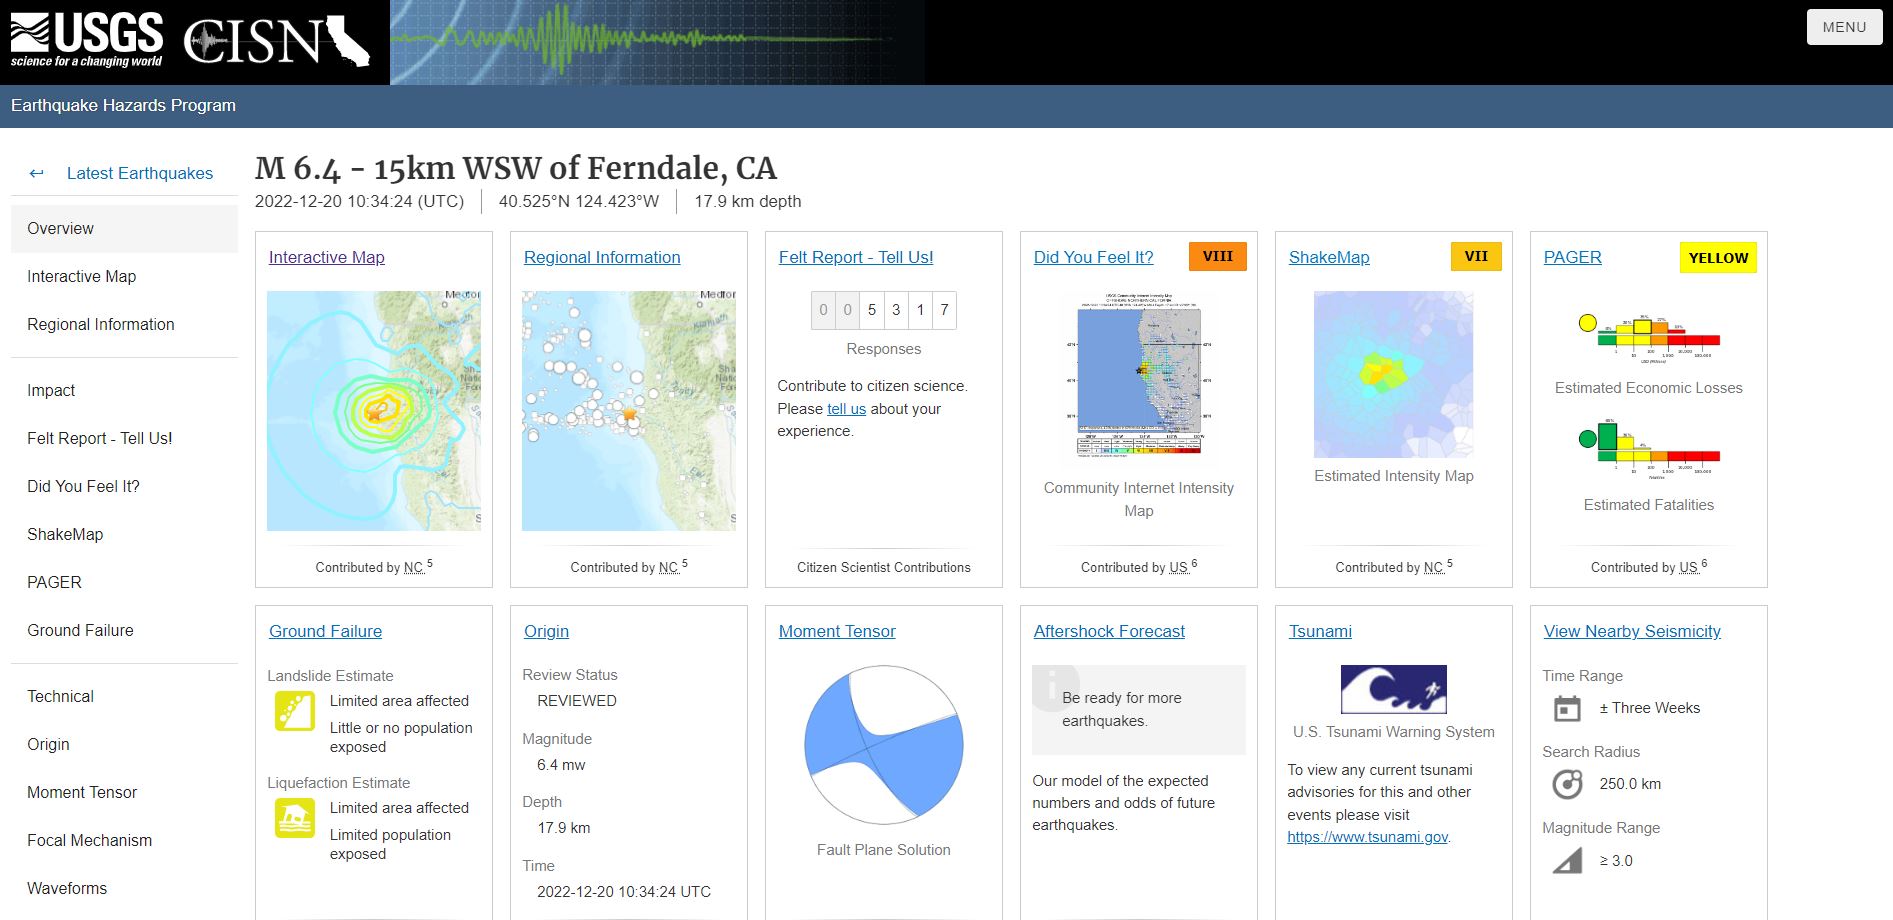
Task: Select Did You Feel It? in sidebar
Action: (124, 486)
